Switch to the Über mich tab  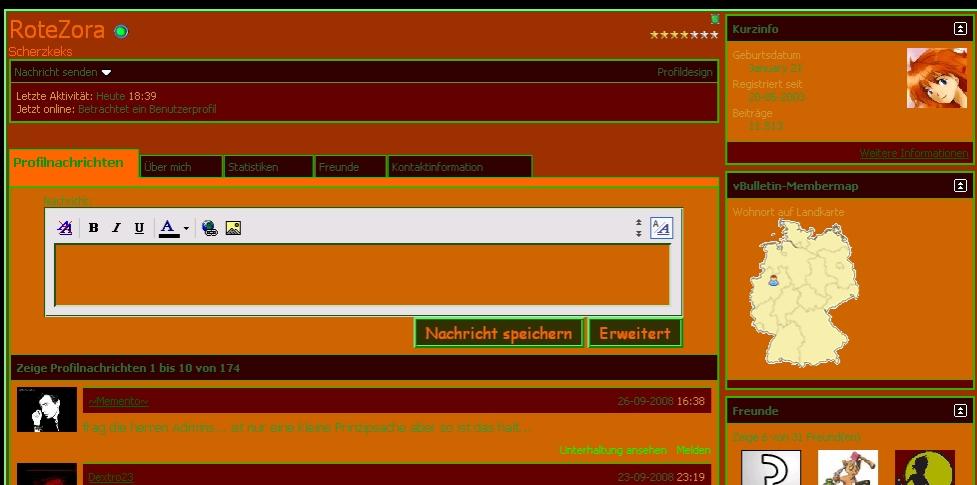click(180, 167)
